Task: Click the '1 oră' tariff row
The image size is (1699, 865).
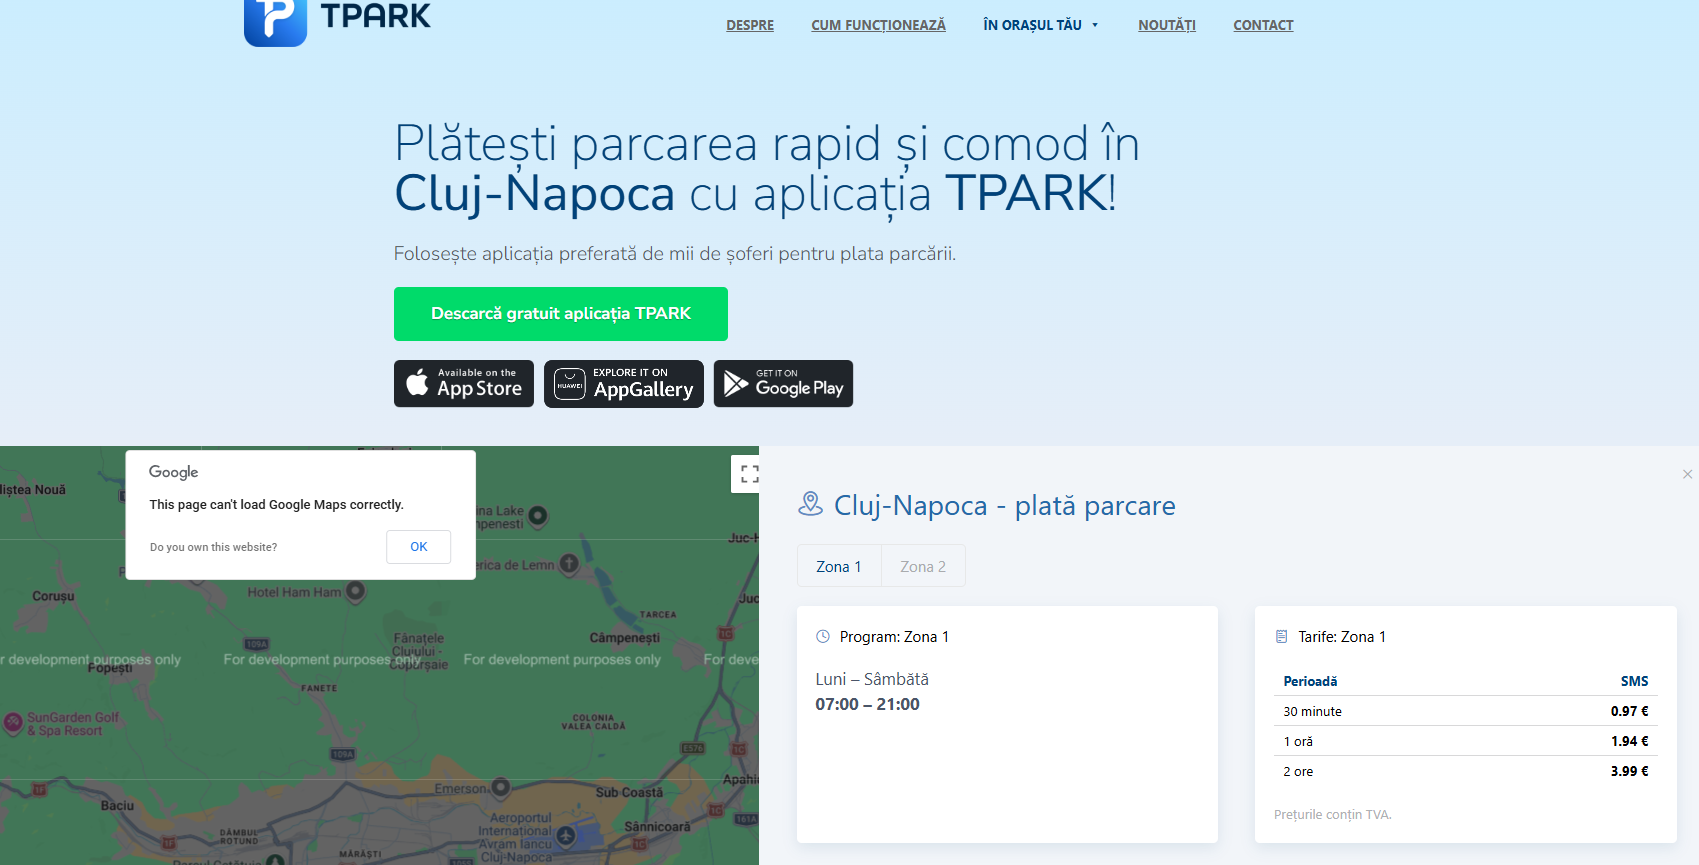Action: tap(1466, 741)
